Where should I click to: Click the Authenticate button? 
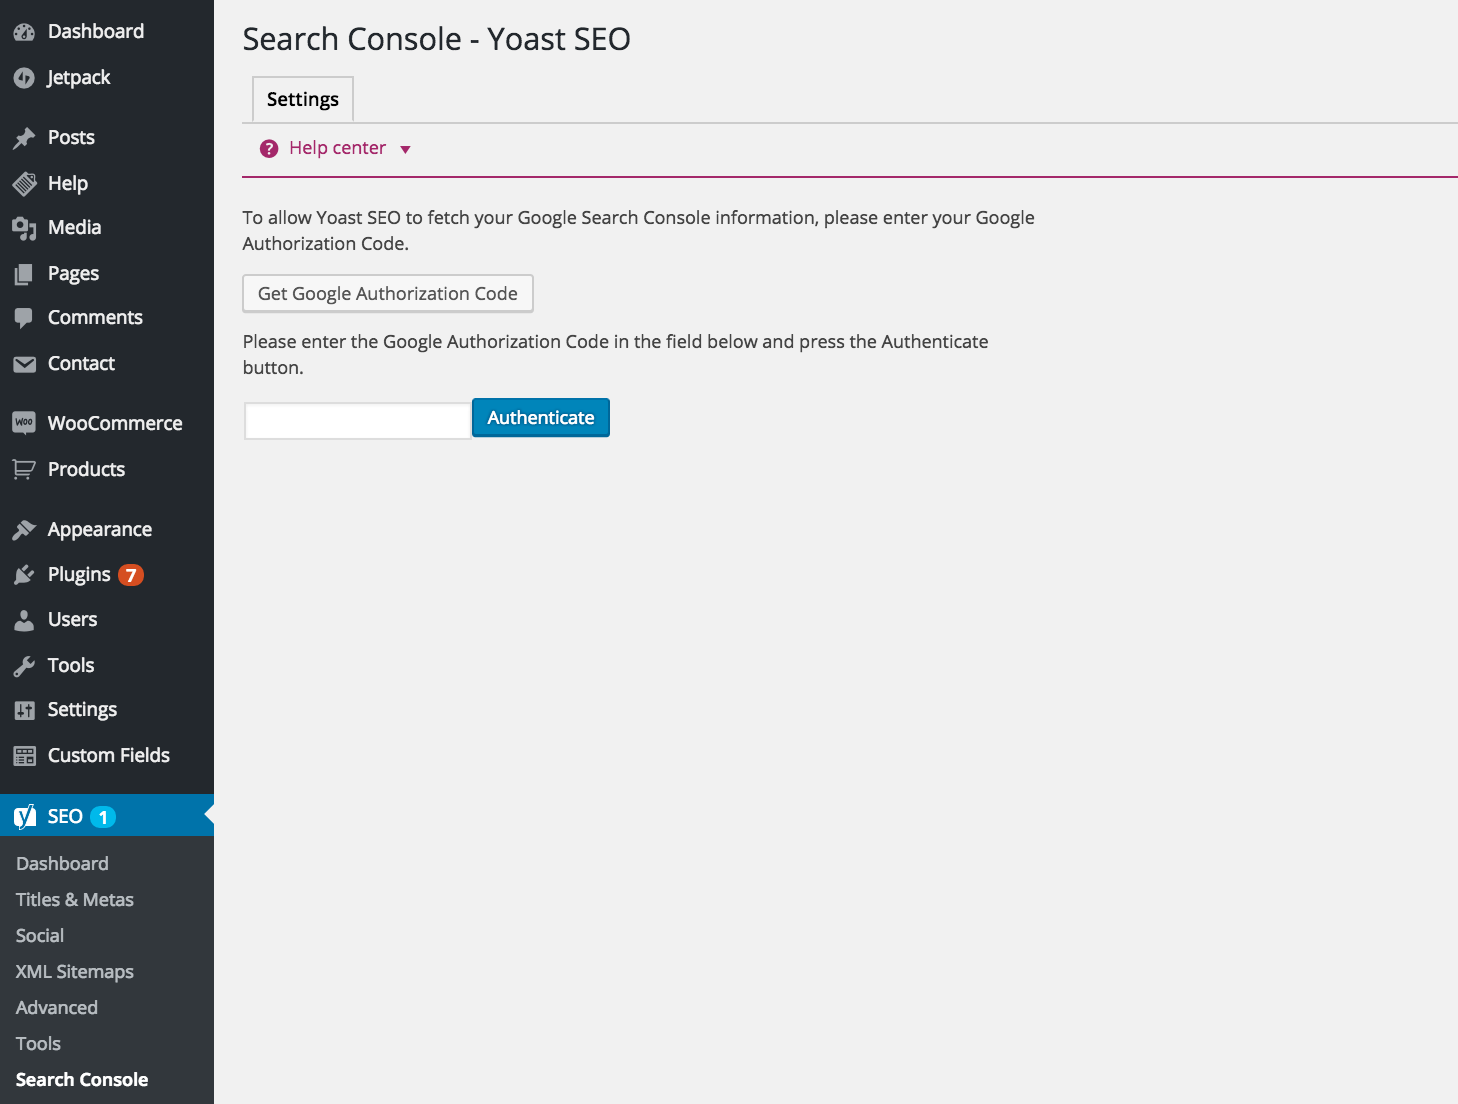coord(541,418)
